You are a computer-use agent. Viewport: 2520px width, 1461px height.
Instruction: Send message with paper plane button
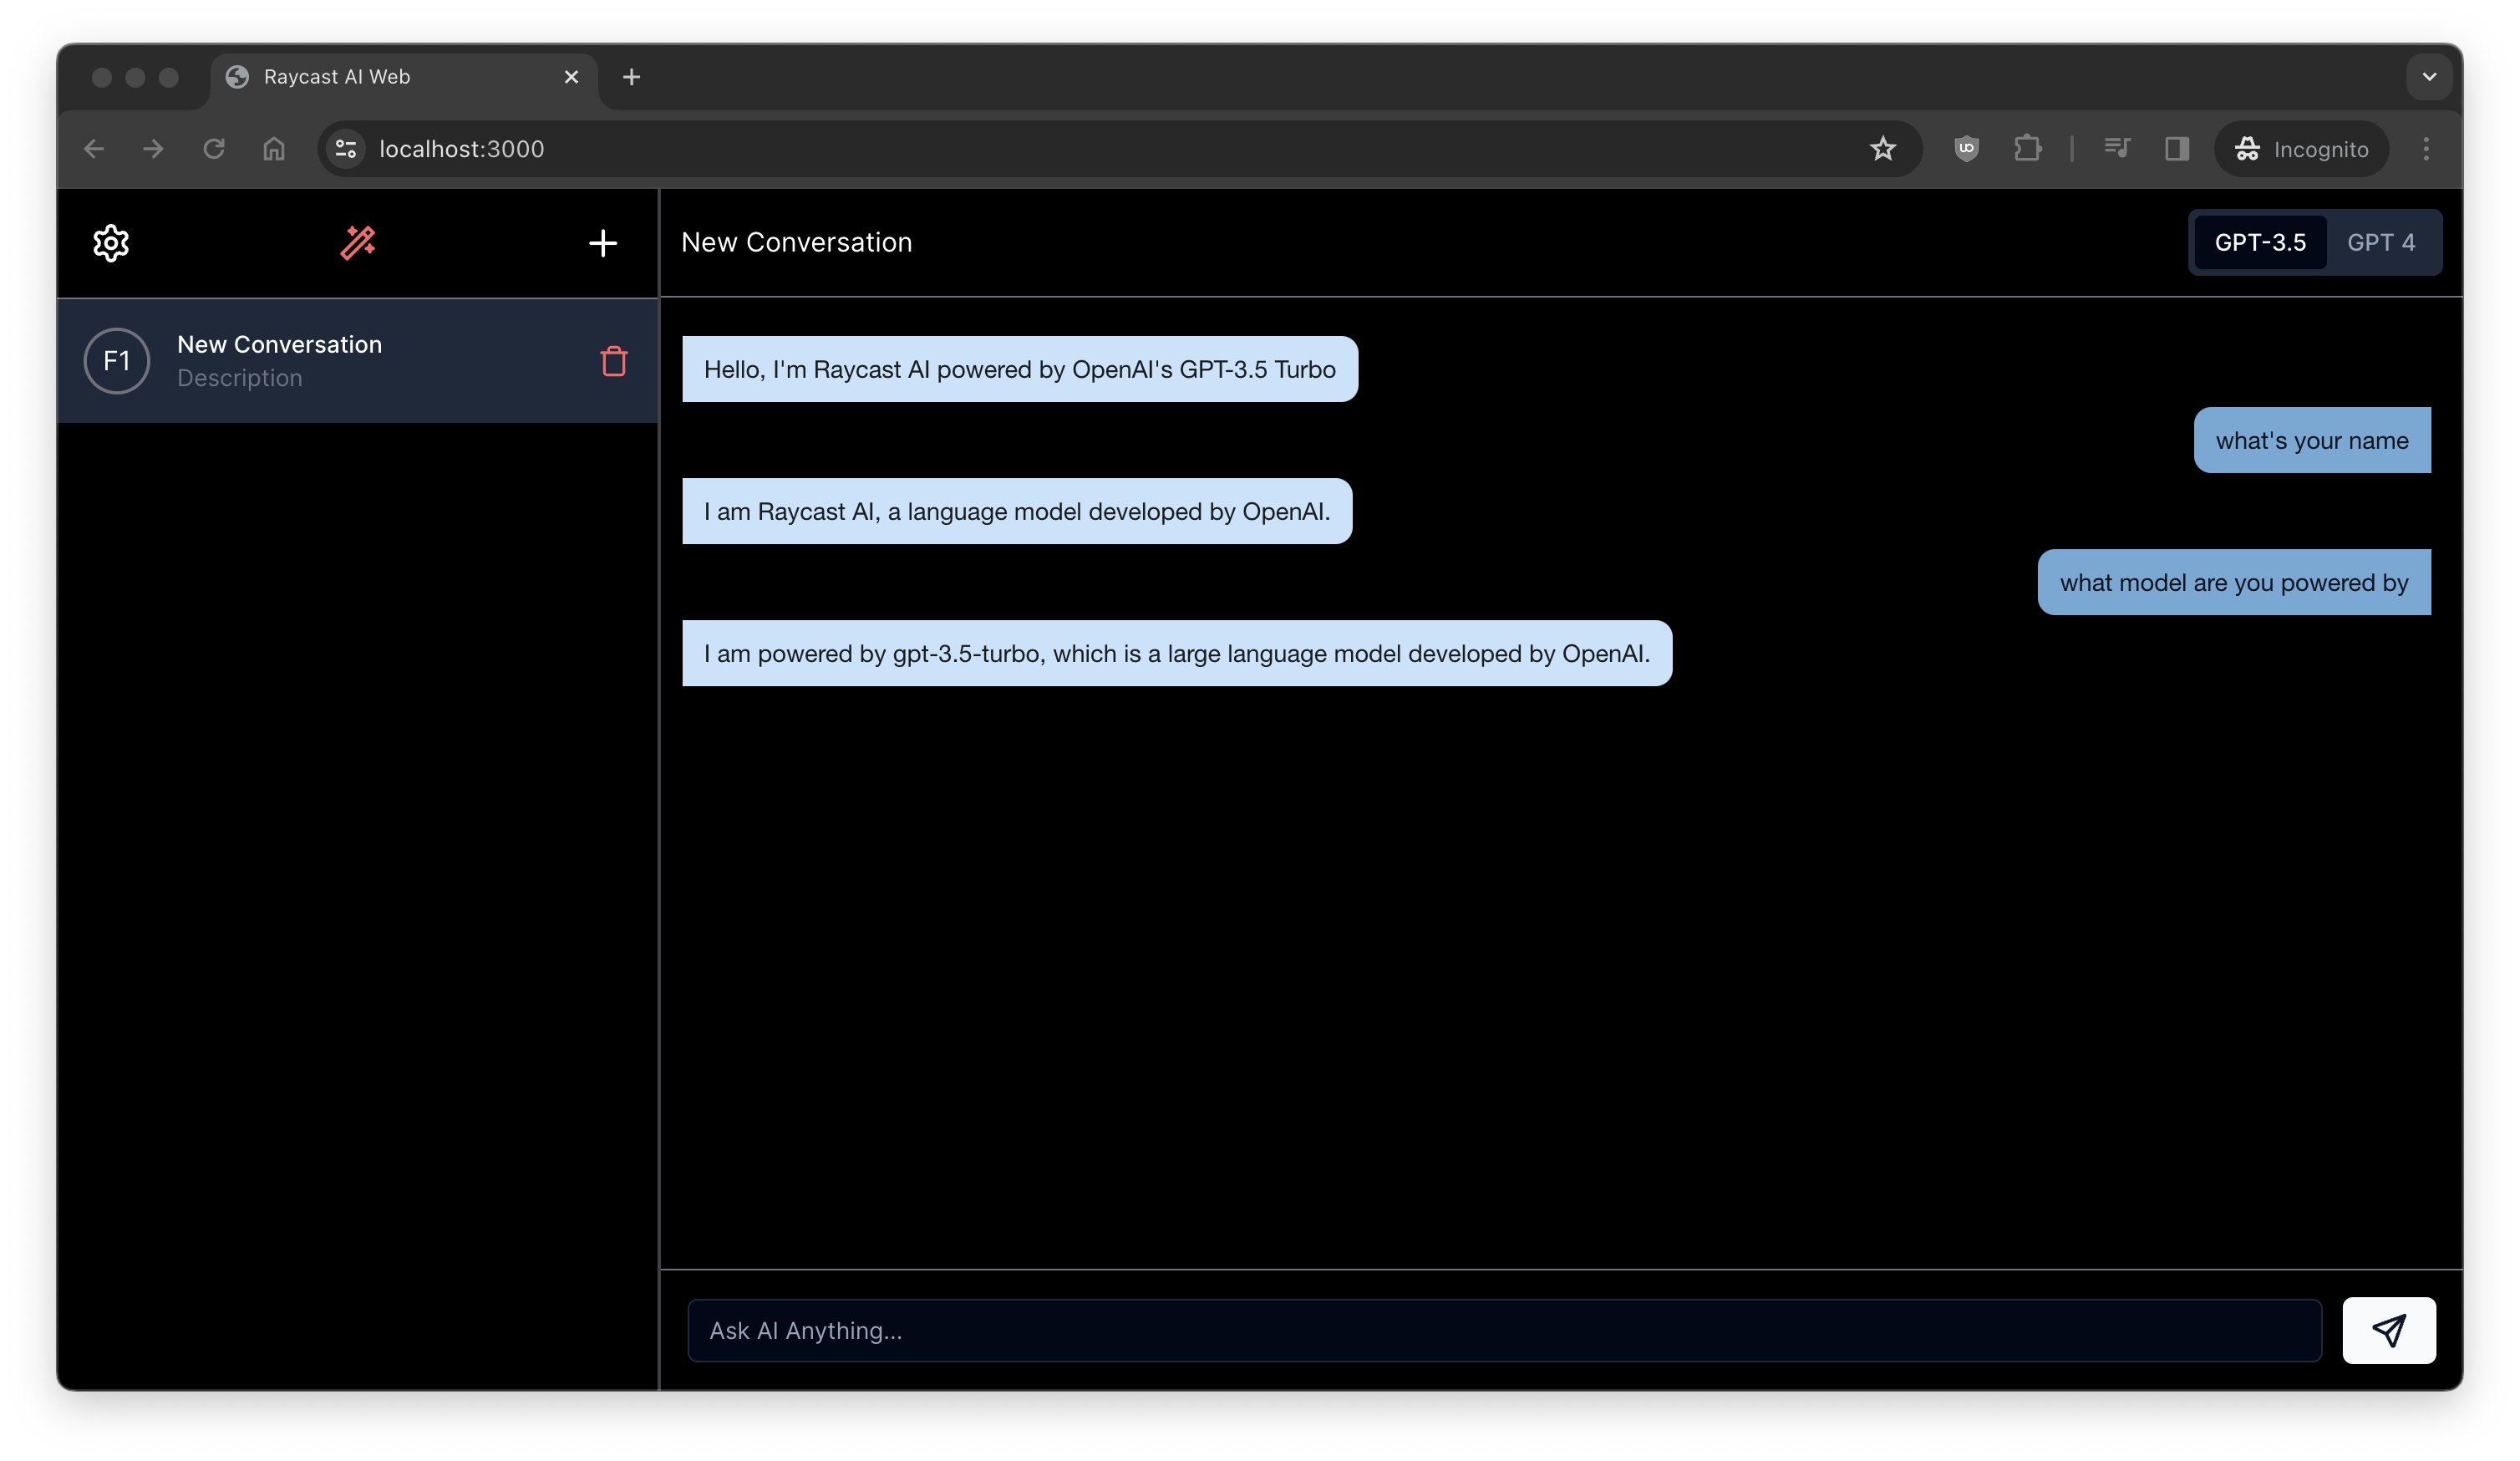(2389, 1330)
